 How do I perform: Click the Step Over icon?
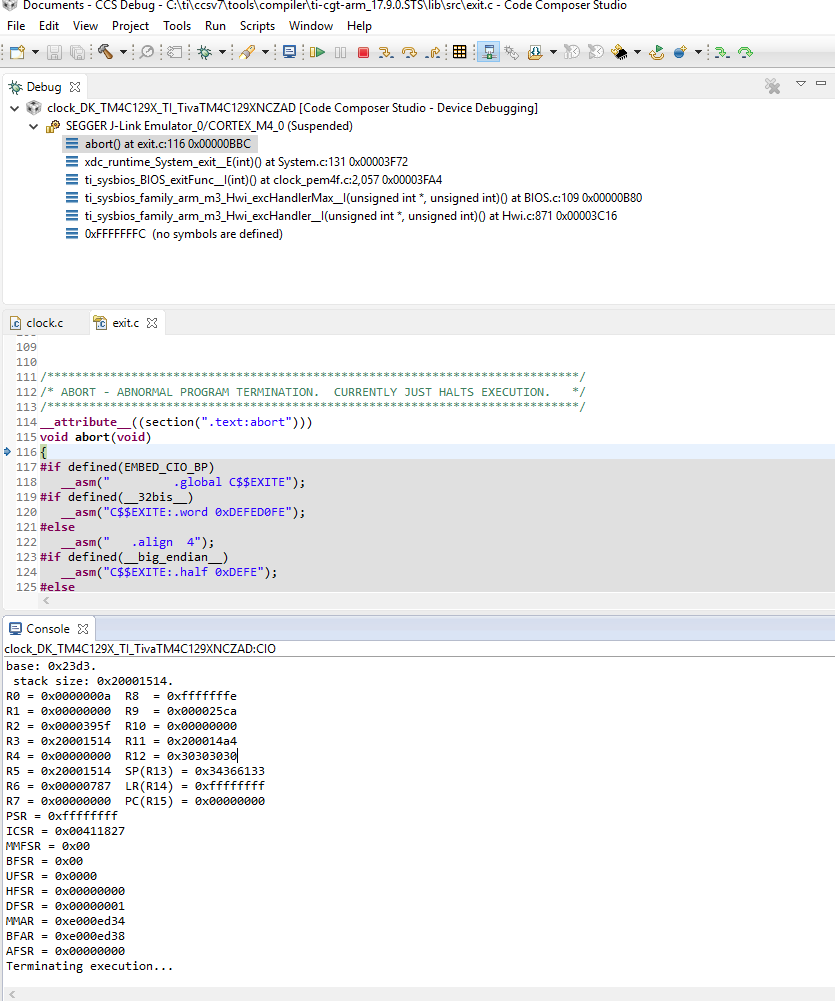[x=409, y=52]
